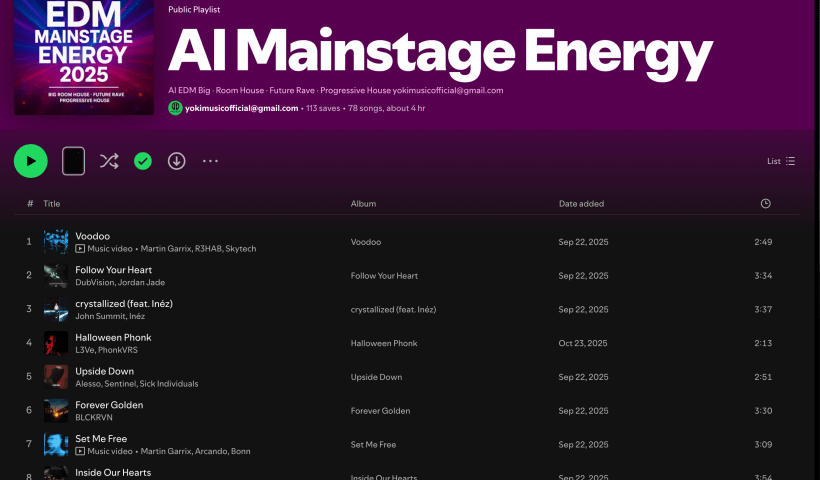Click the music video icon under Set Me Free
The height and width of the screenshot is (480, 820).
[x=80, y=451]
